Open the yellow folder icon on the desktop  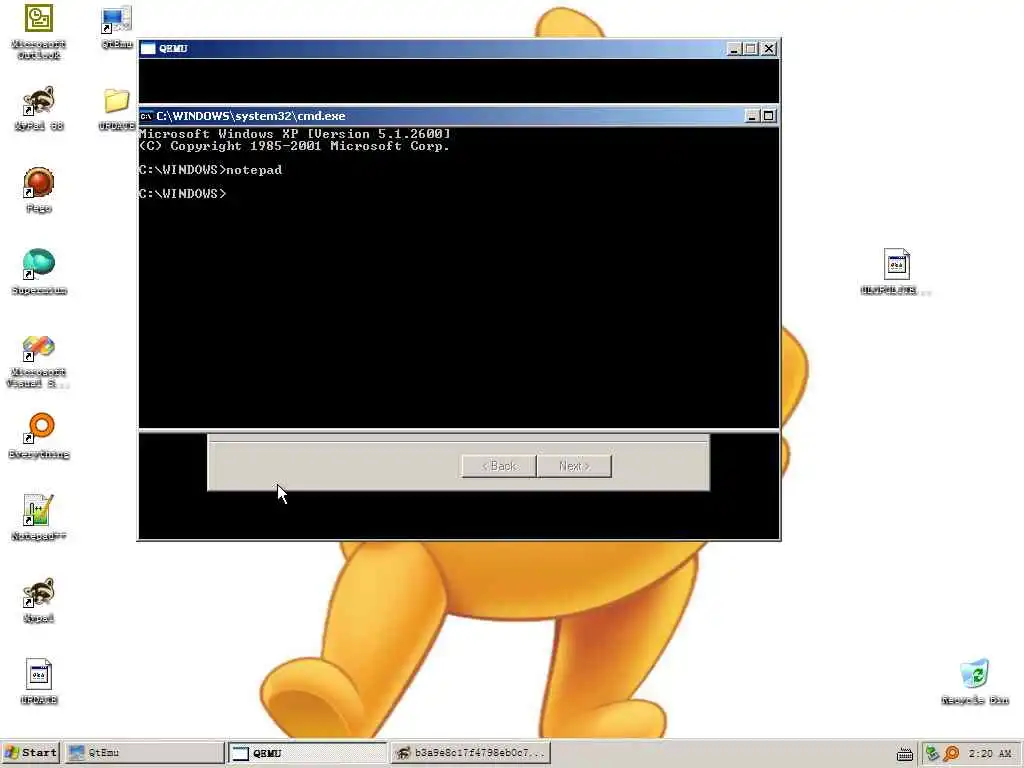click(116, 101)
